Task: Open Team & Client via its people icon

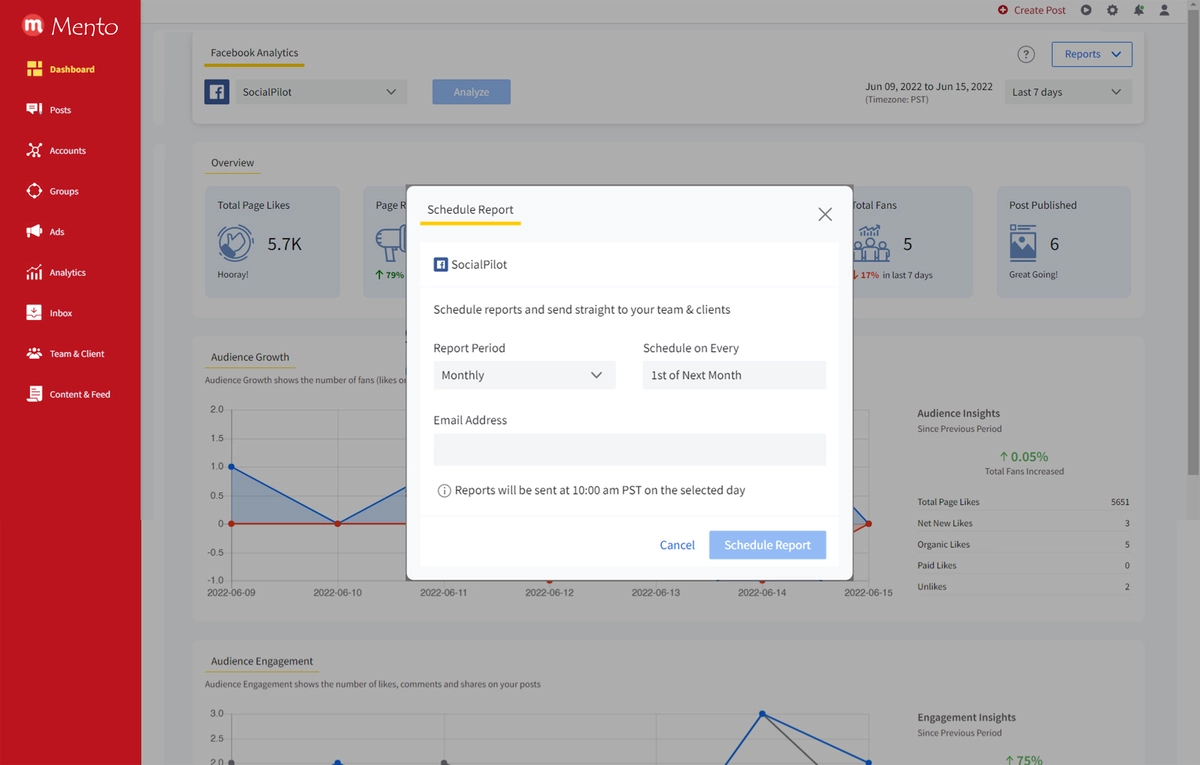Action: [34, 353]
